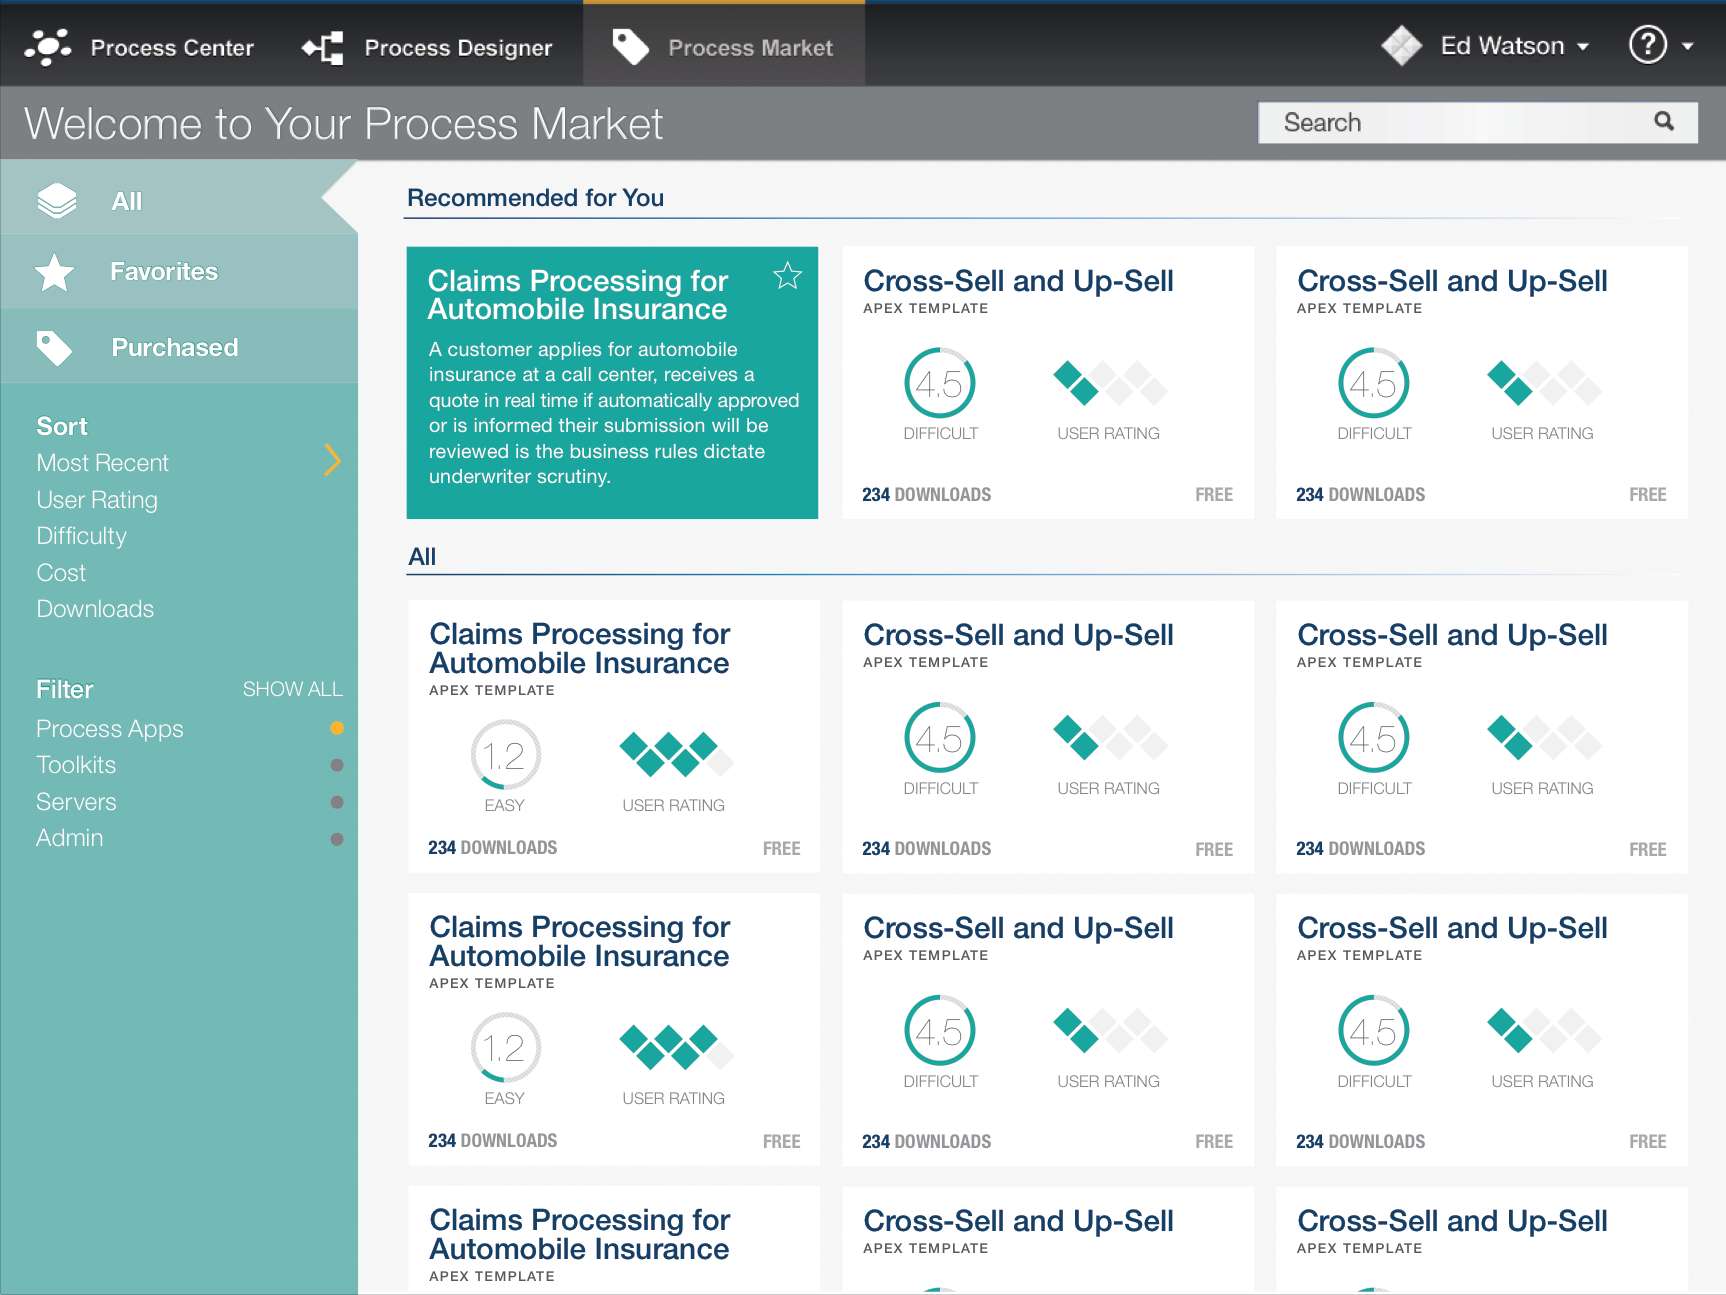
Task: Click the All layers stack icon
Action: 57,201
